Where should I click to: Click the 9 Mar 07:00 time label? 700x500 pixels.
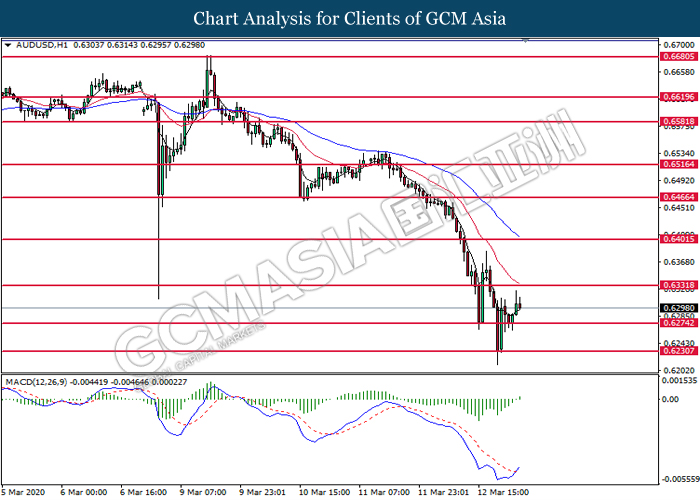[203, 492]
